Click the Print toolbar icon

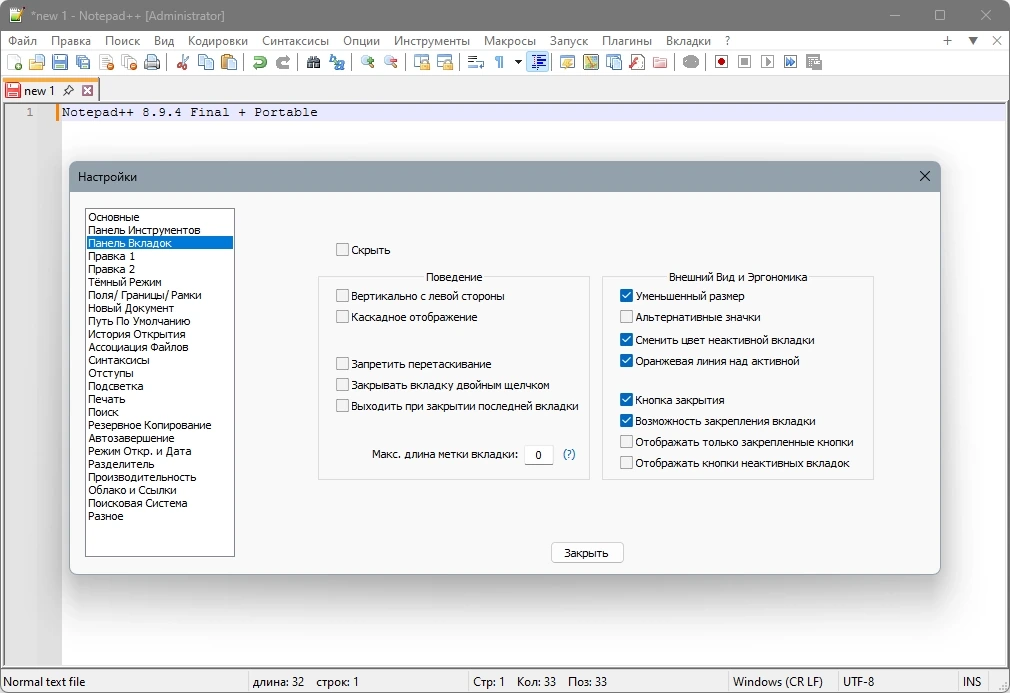(x=152, y=62)
